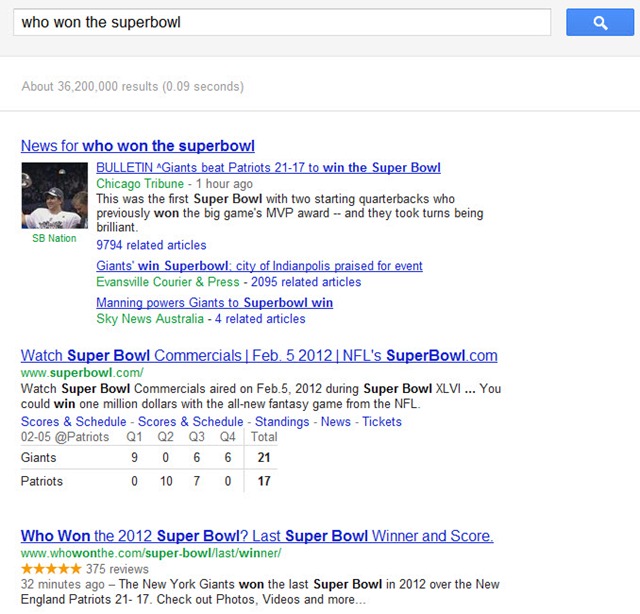Image resolution: width=640 pixels, height=614 pixels.
Task: Click the blue magnifying glass search button
Action: pos(600,22)
